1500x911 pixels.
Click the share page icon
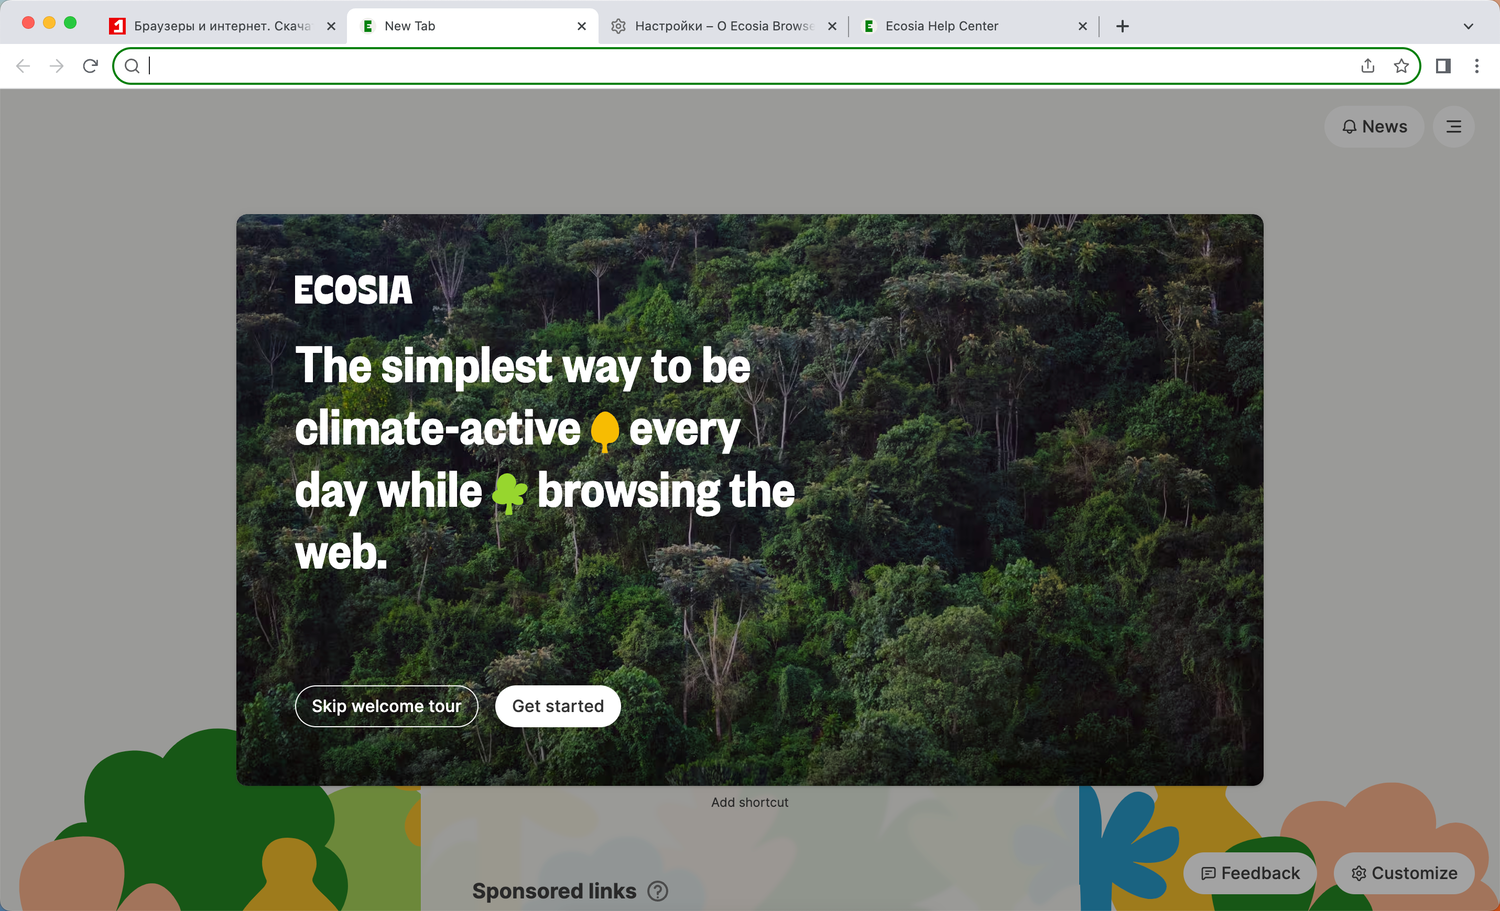[x=1368, y=66]
